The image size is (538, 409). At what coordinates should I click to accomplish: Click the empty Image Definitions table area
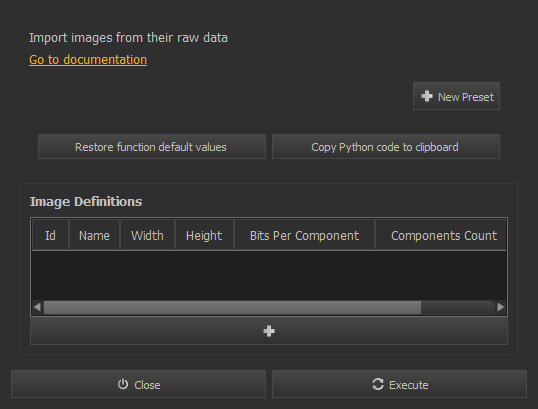[x=269, y=276]
